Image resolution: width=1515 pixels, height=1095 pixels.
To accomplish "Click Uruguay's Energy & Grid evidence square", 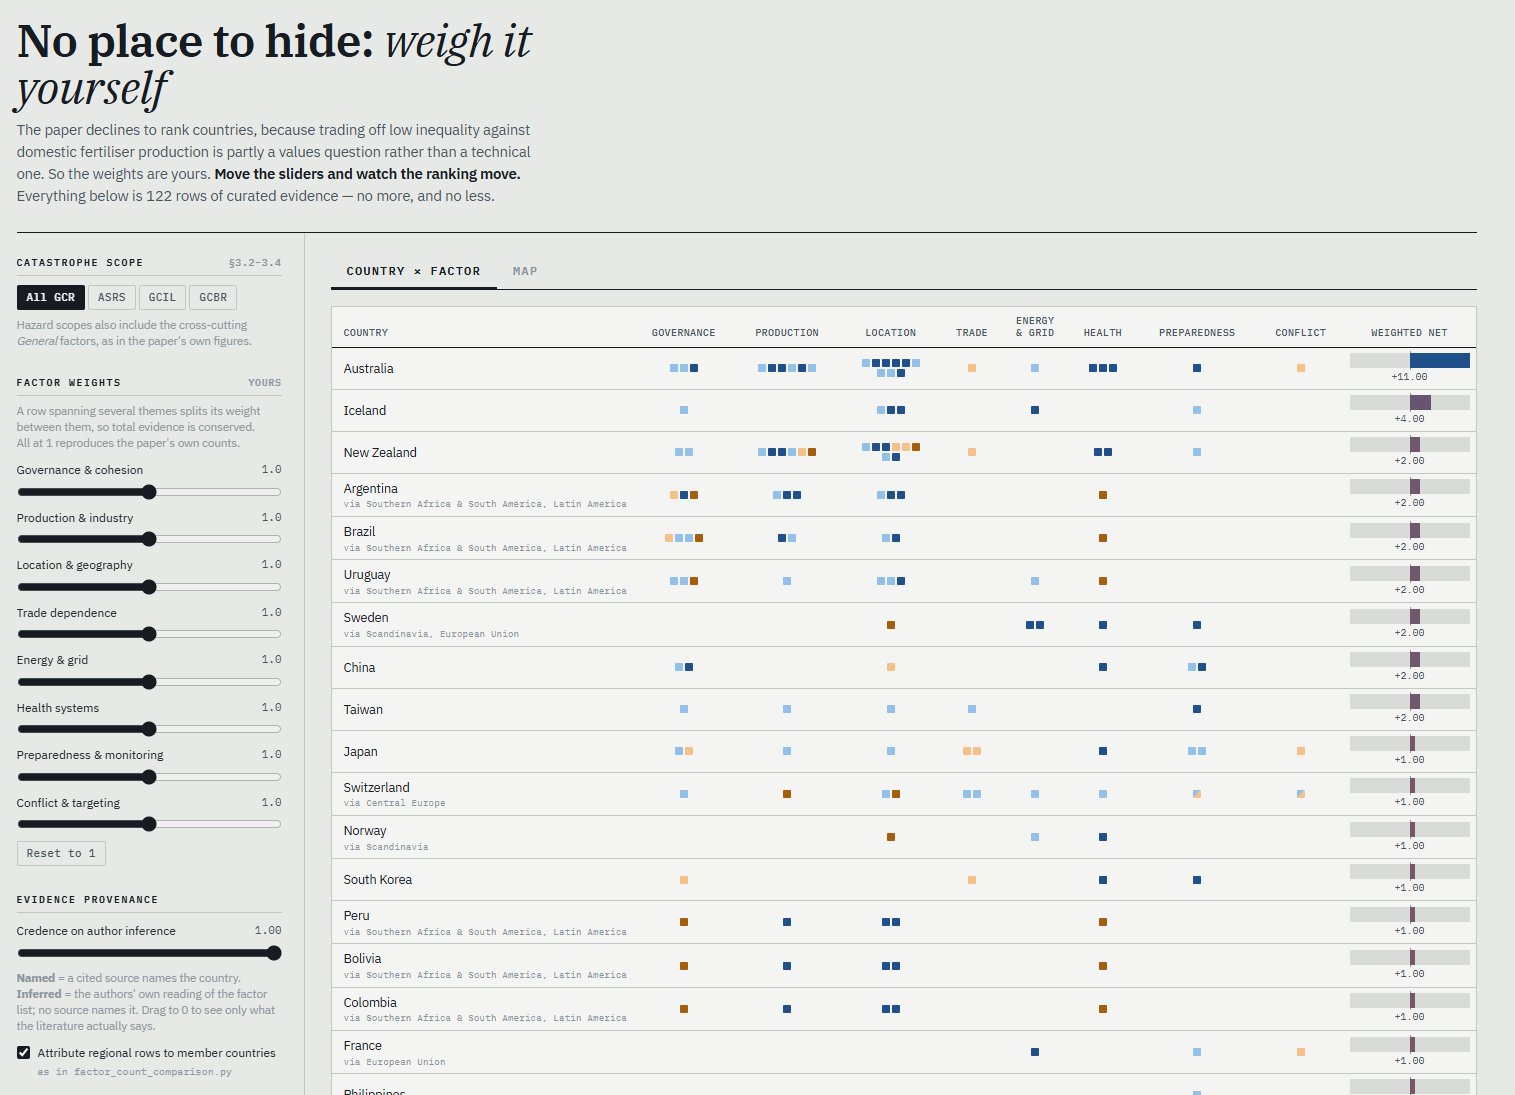I will [x=1035, y=581].
